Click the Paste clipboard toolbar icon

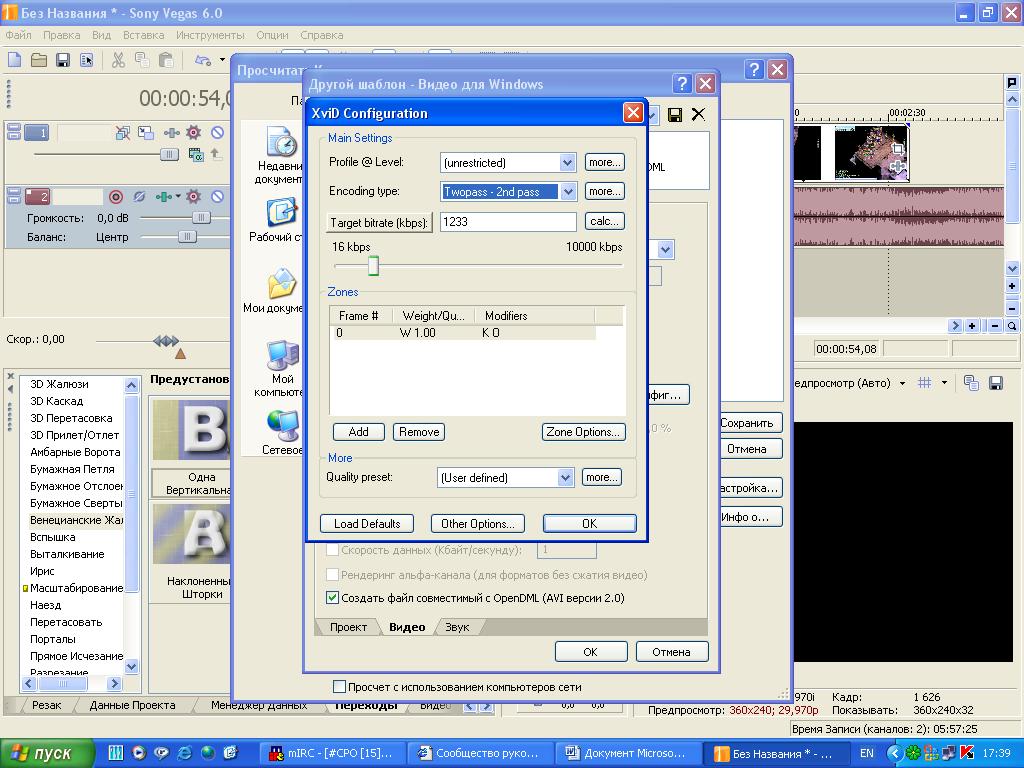(167, 60)
